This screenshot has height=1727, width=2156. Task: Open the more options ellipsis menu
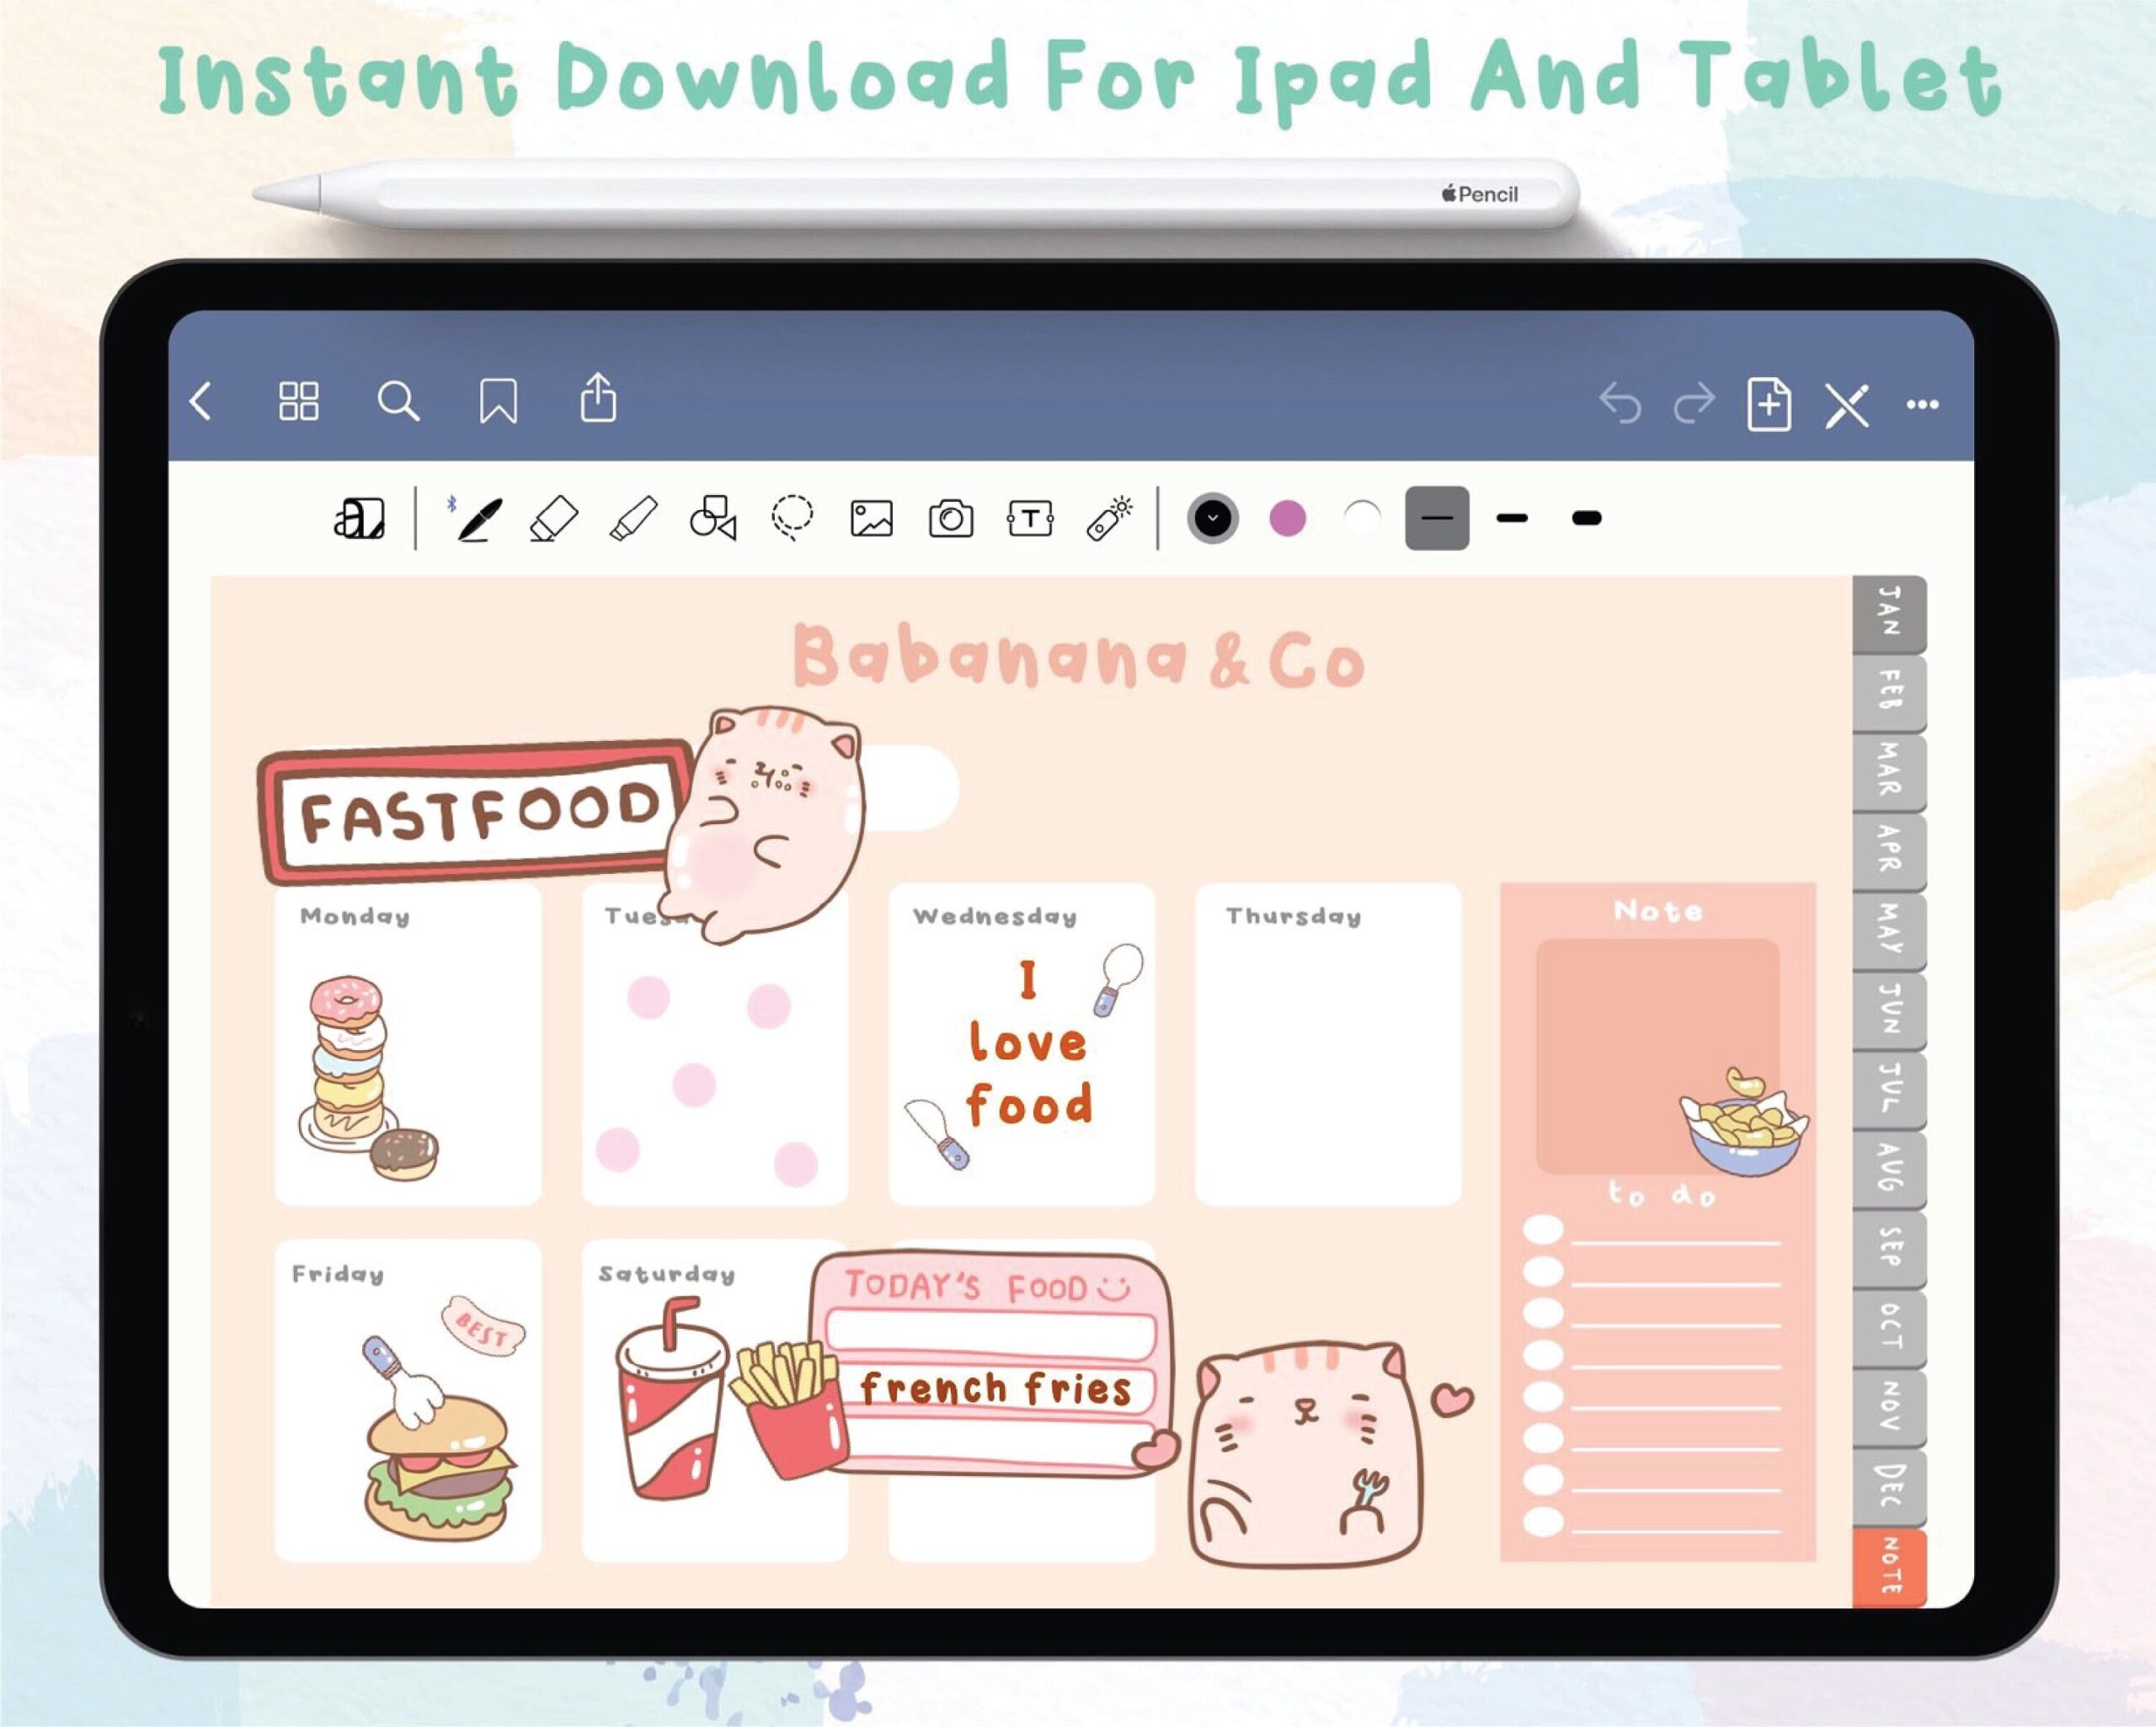click(x=1923, y=404)
